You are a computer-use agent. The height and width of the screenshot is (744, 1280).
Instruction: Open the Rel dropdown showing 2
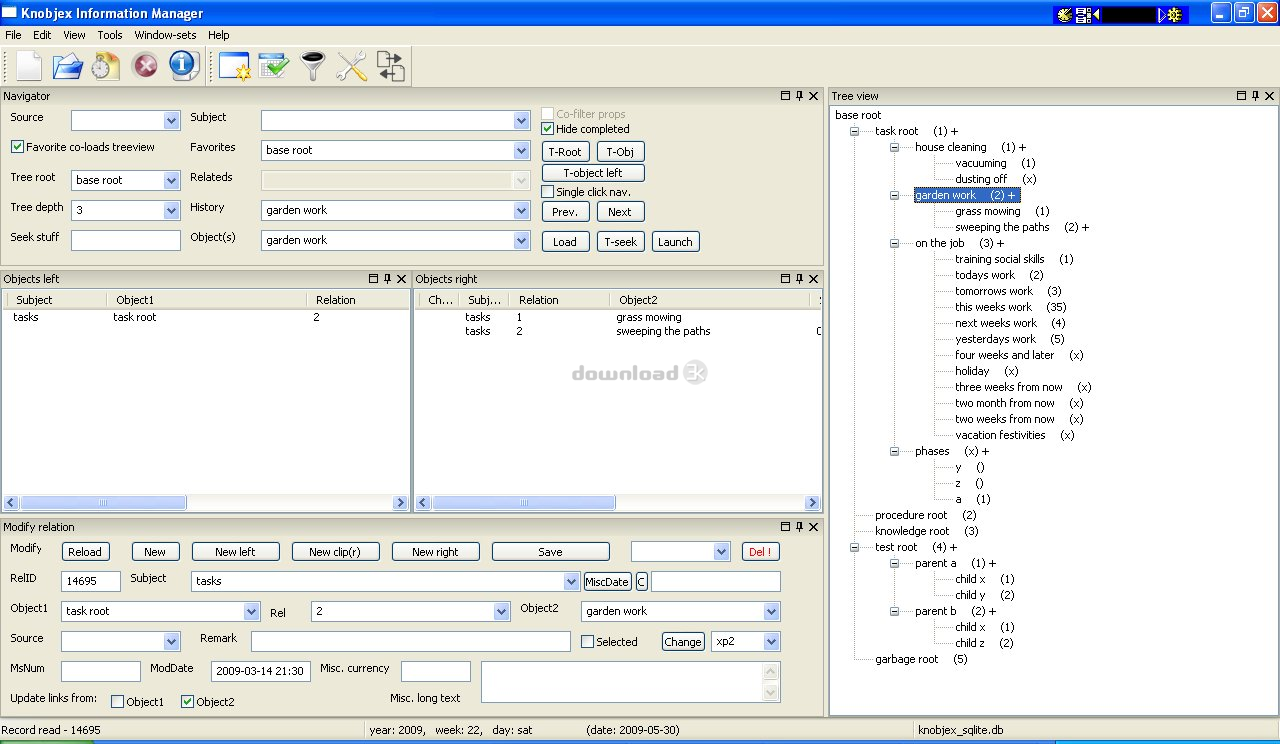coord(502,611)
